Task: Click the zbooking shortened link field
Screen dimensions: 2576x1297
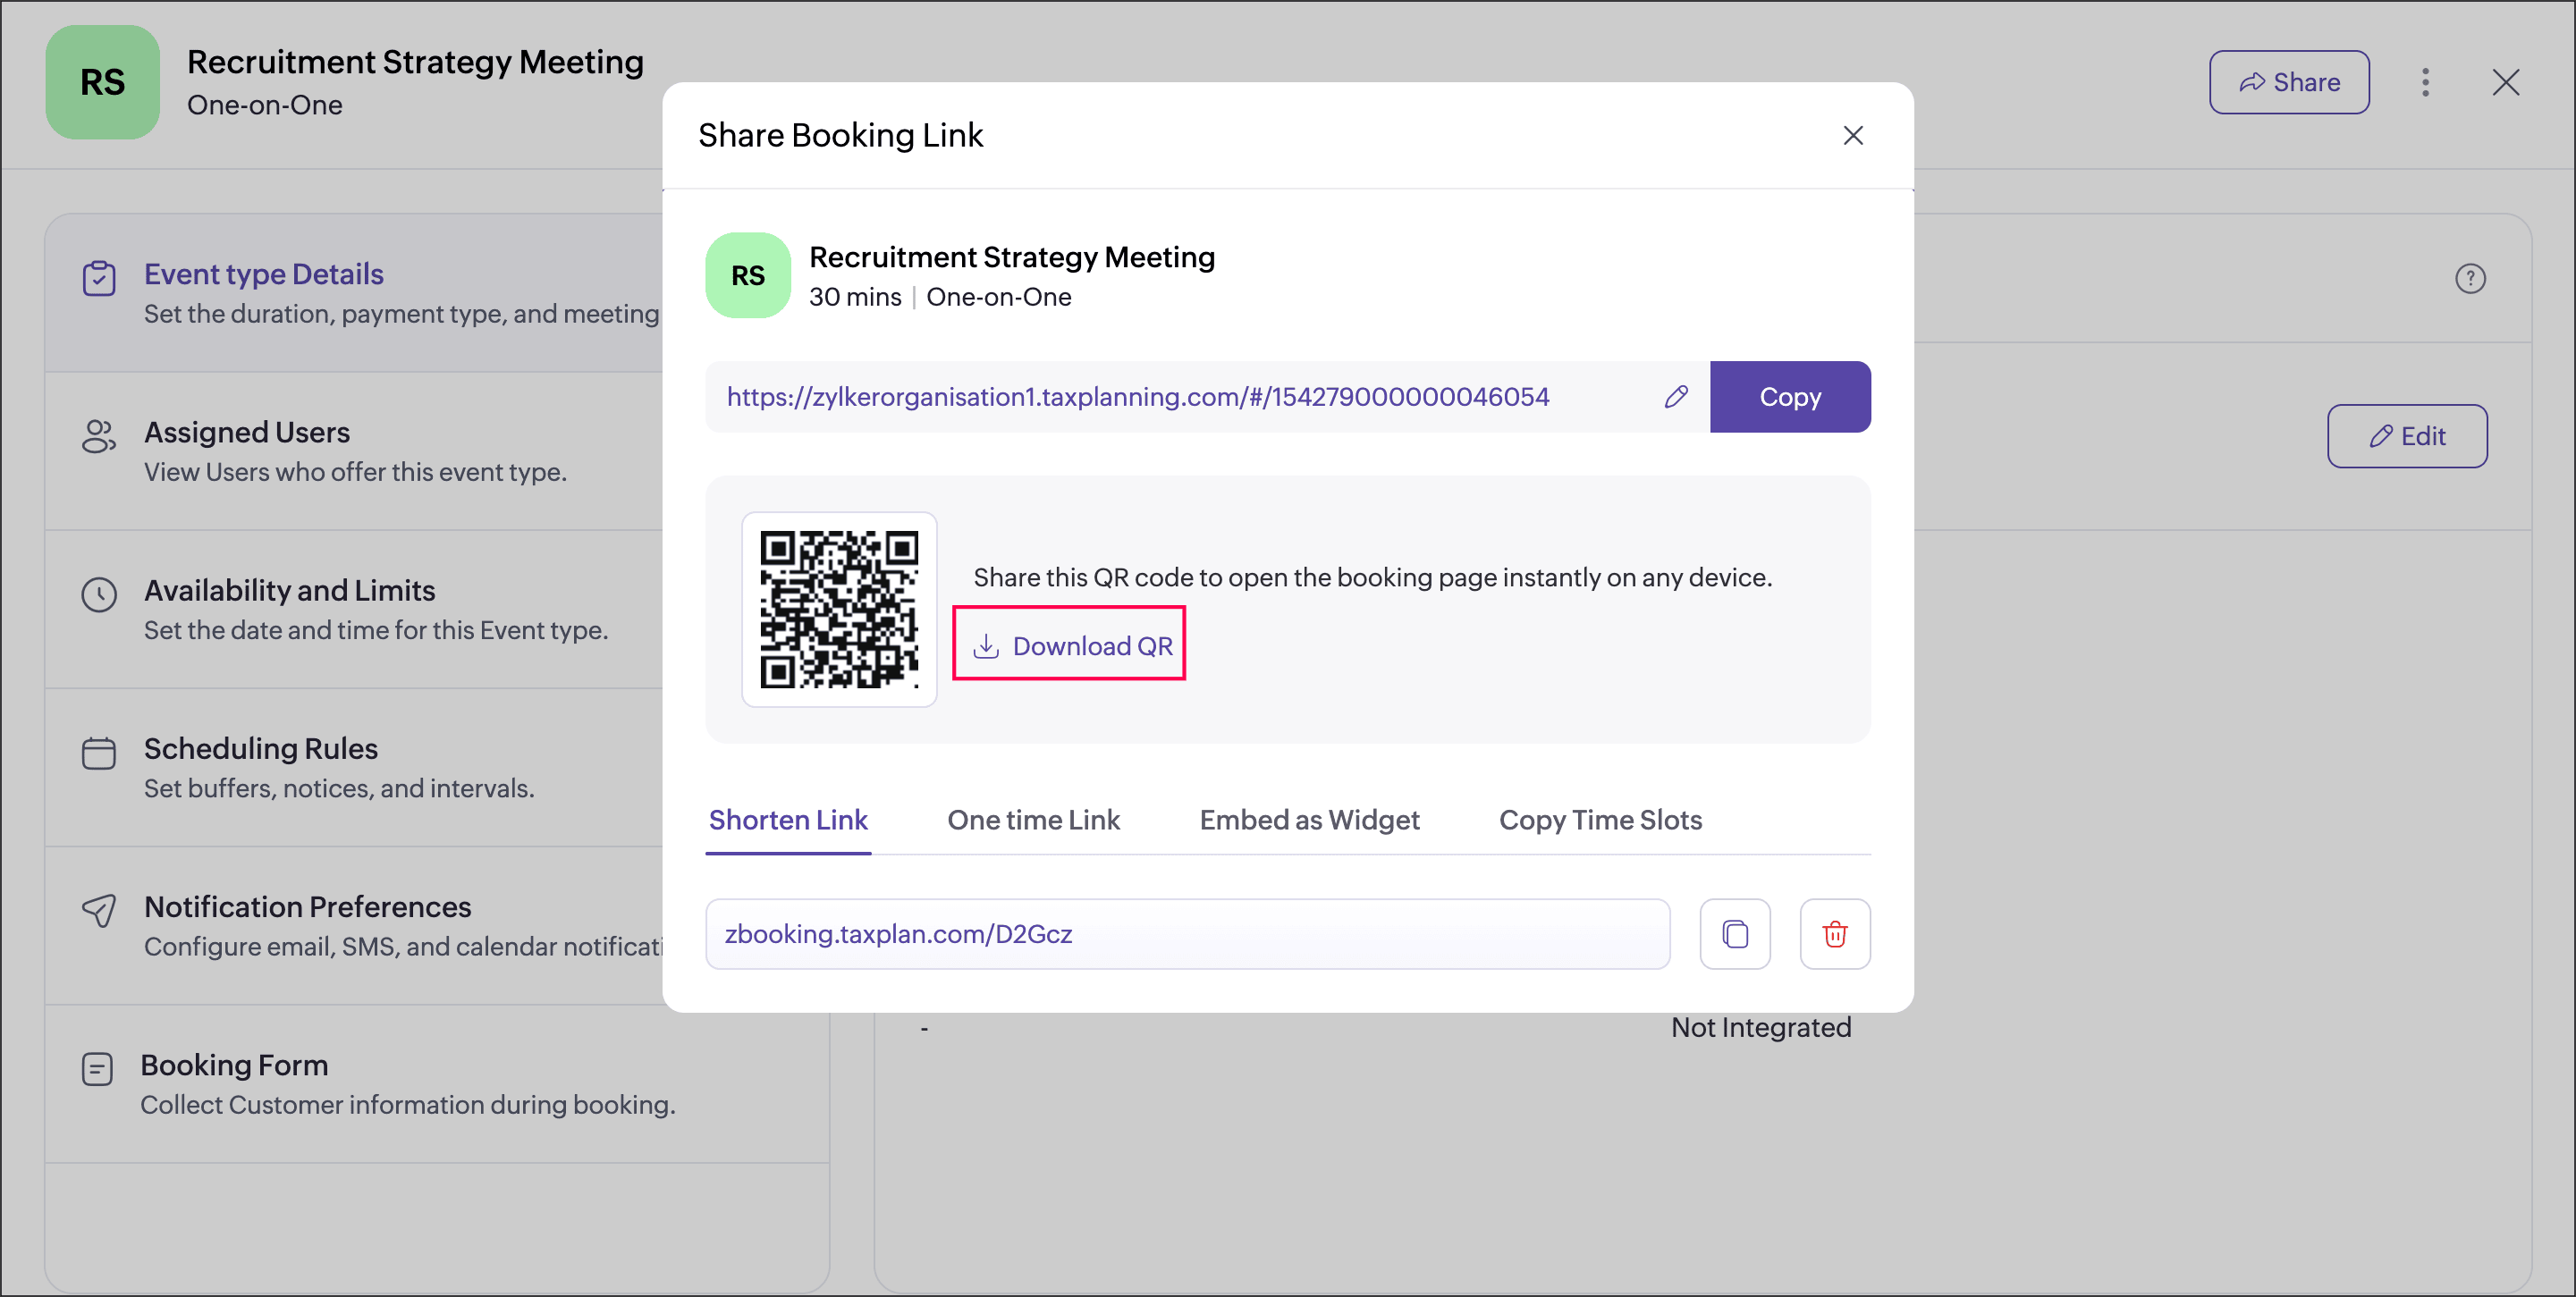Action: pyautogui.click(x=1187, y=934)
